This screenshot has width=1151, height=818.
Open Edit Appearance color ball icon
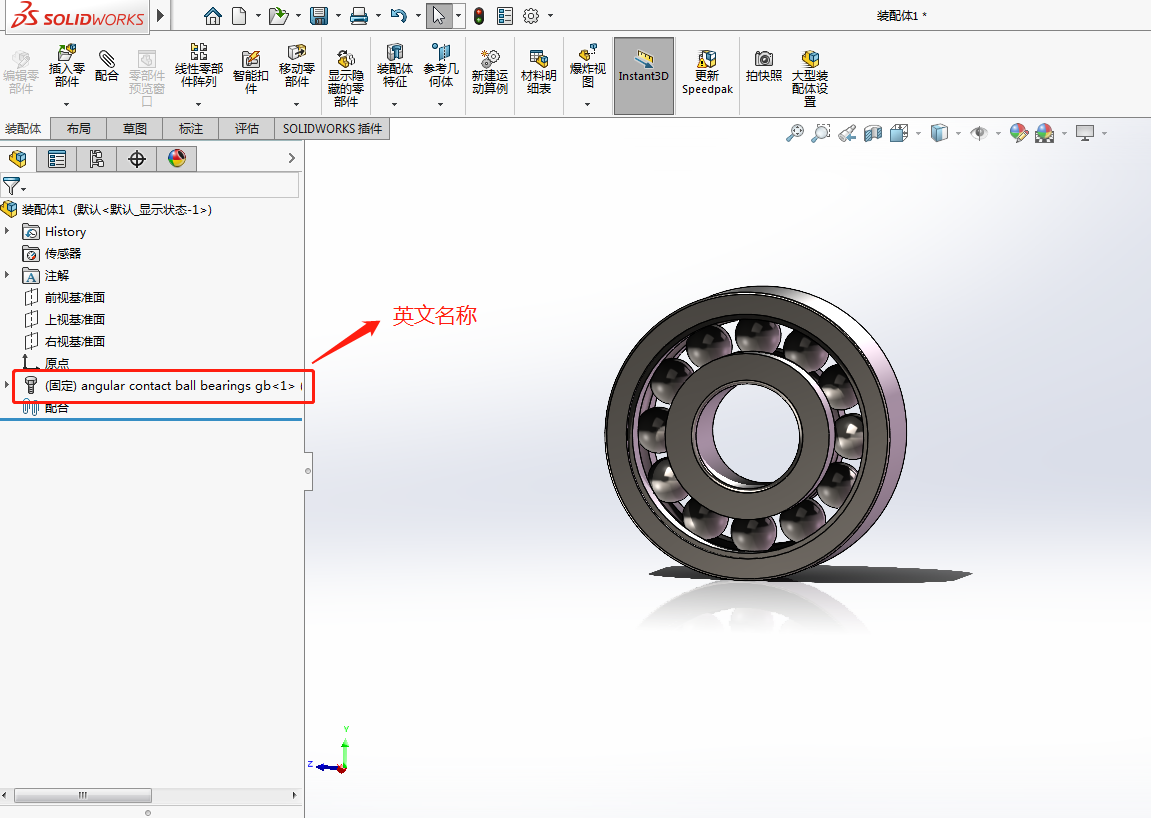pyautogui.click(x=1019, y=133)
